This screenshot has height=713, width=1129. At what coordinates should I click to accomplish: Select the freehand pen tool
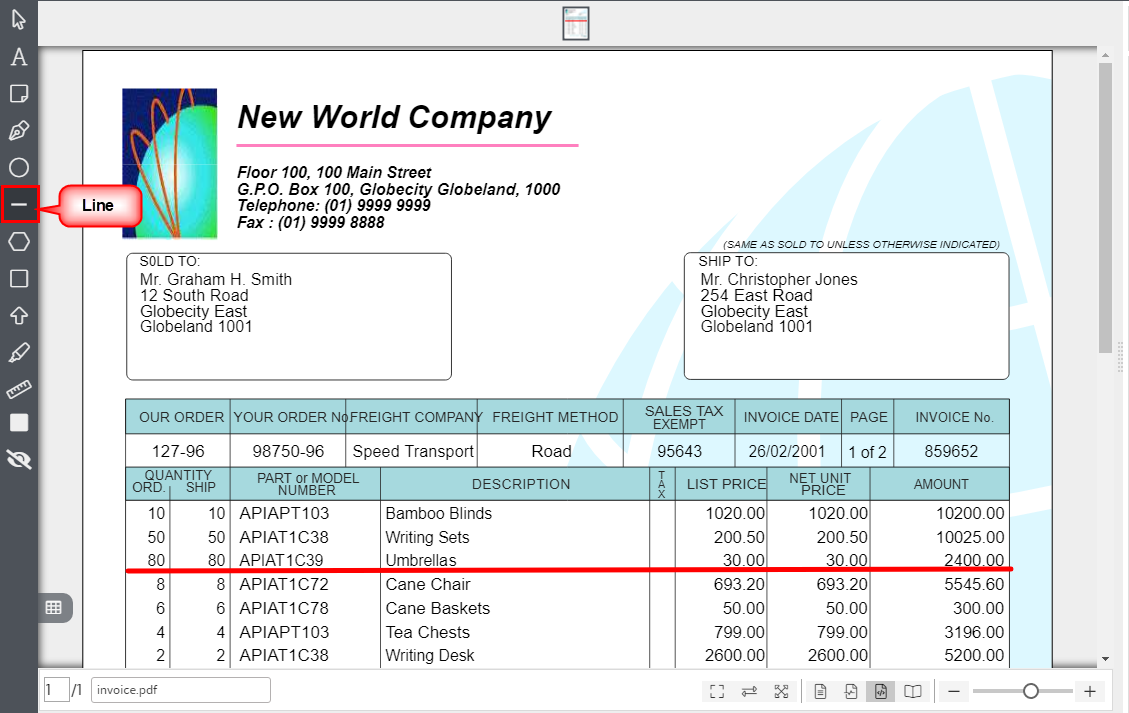click(19, 131)
